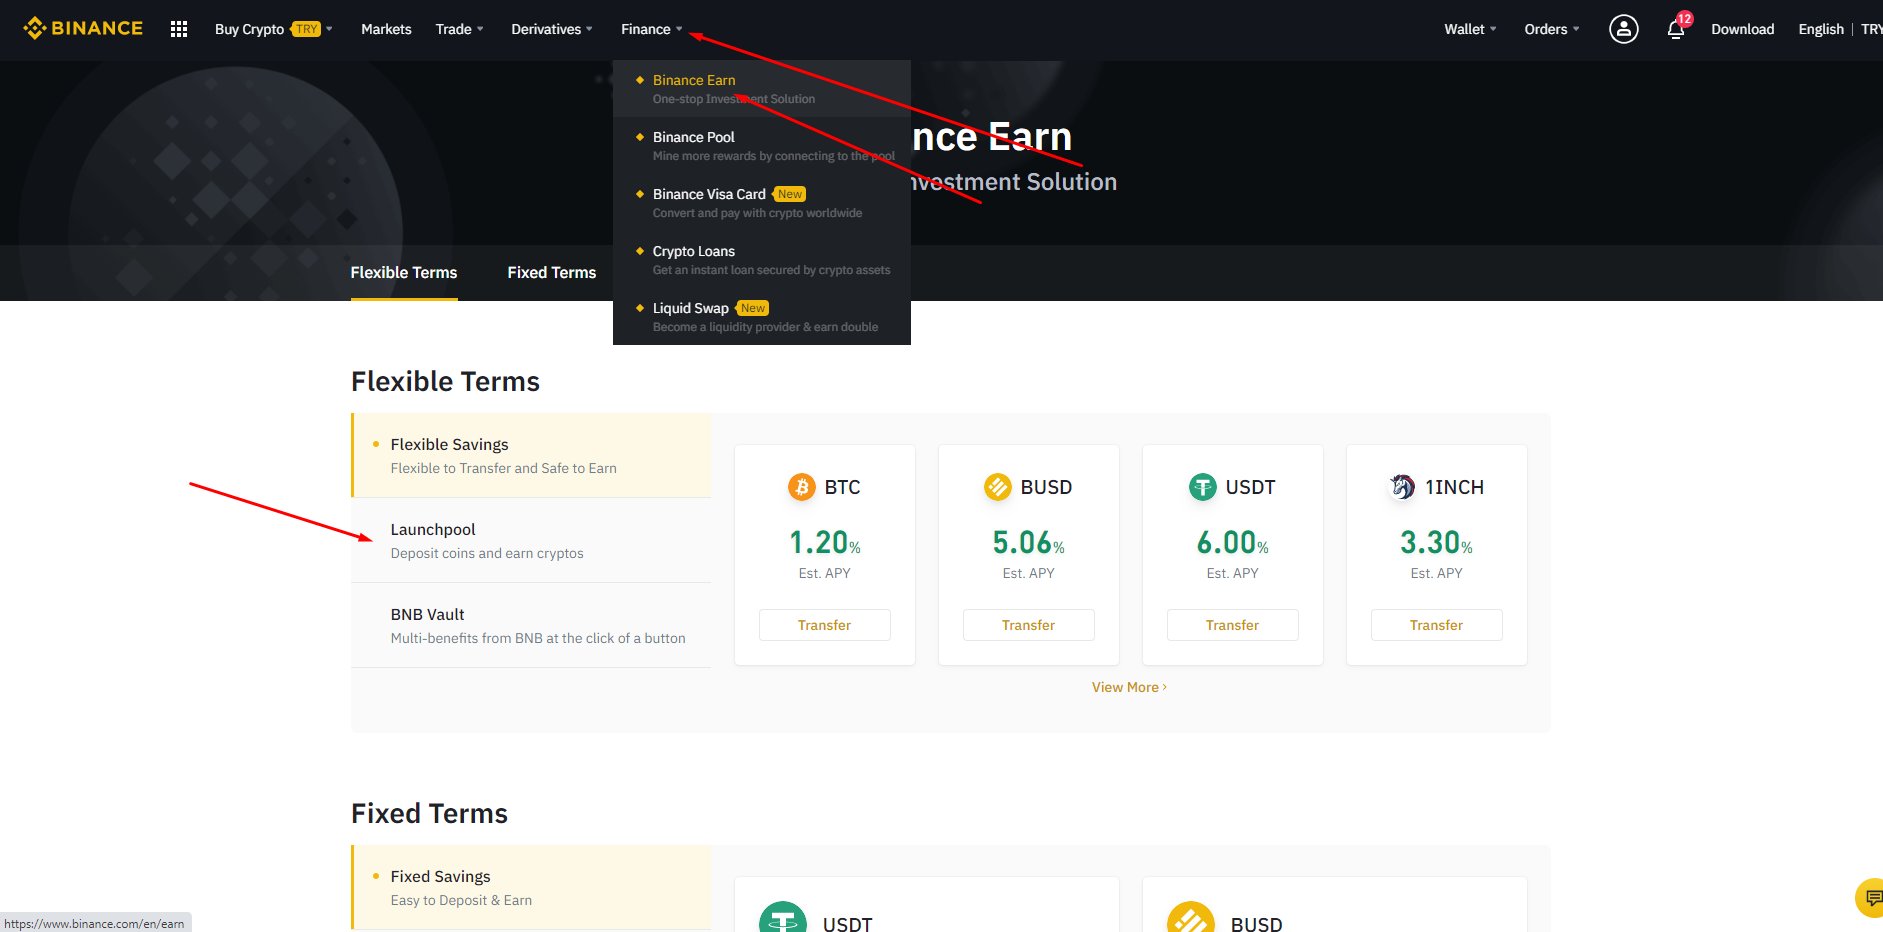The height and width of the screenshot is (932, 1883).
Task: Click the BUSD coin icon in Flexible Terms
Action: (x=998, y=487)
